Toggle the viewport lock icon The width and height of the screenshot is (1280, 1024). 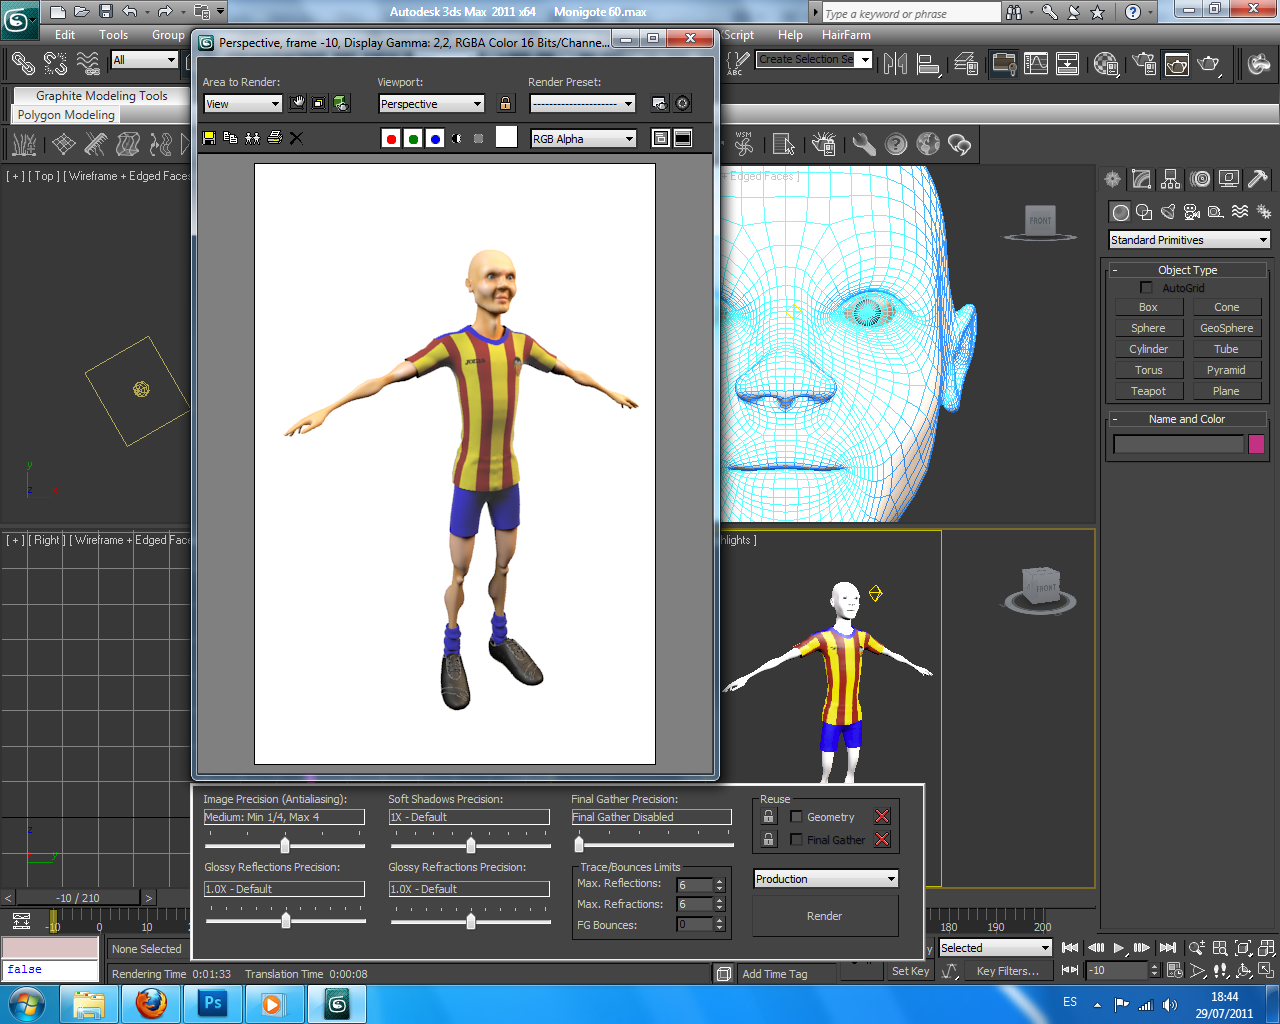click(x=505, y=104)
